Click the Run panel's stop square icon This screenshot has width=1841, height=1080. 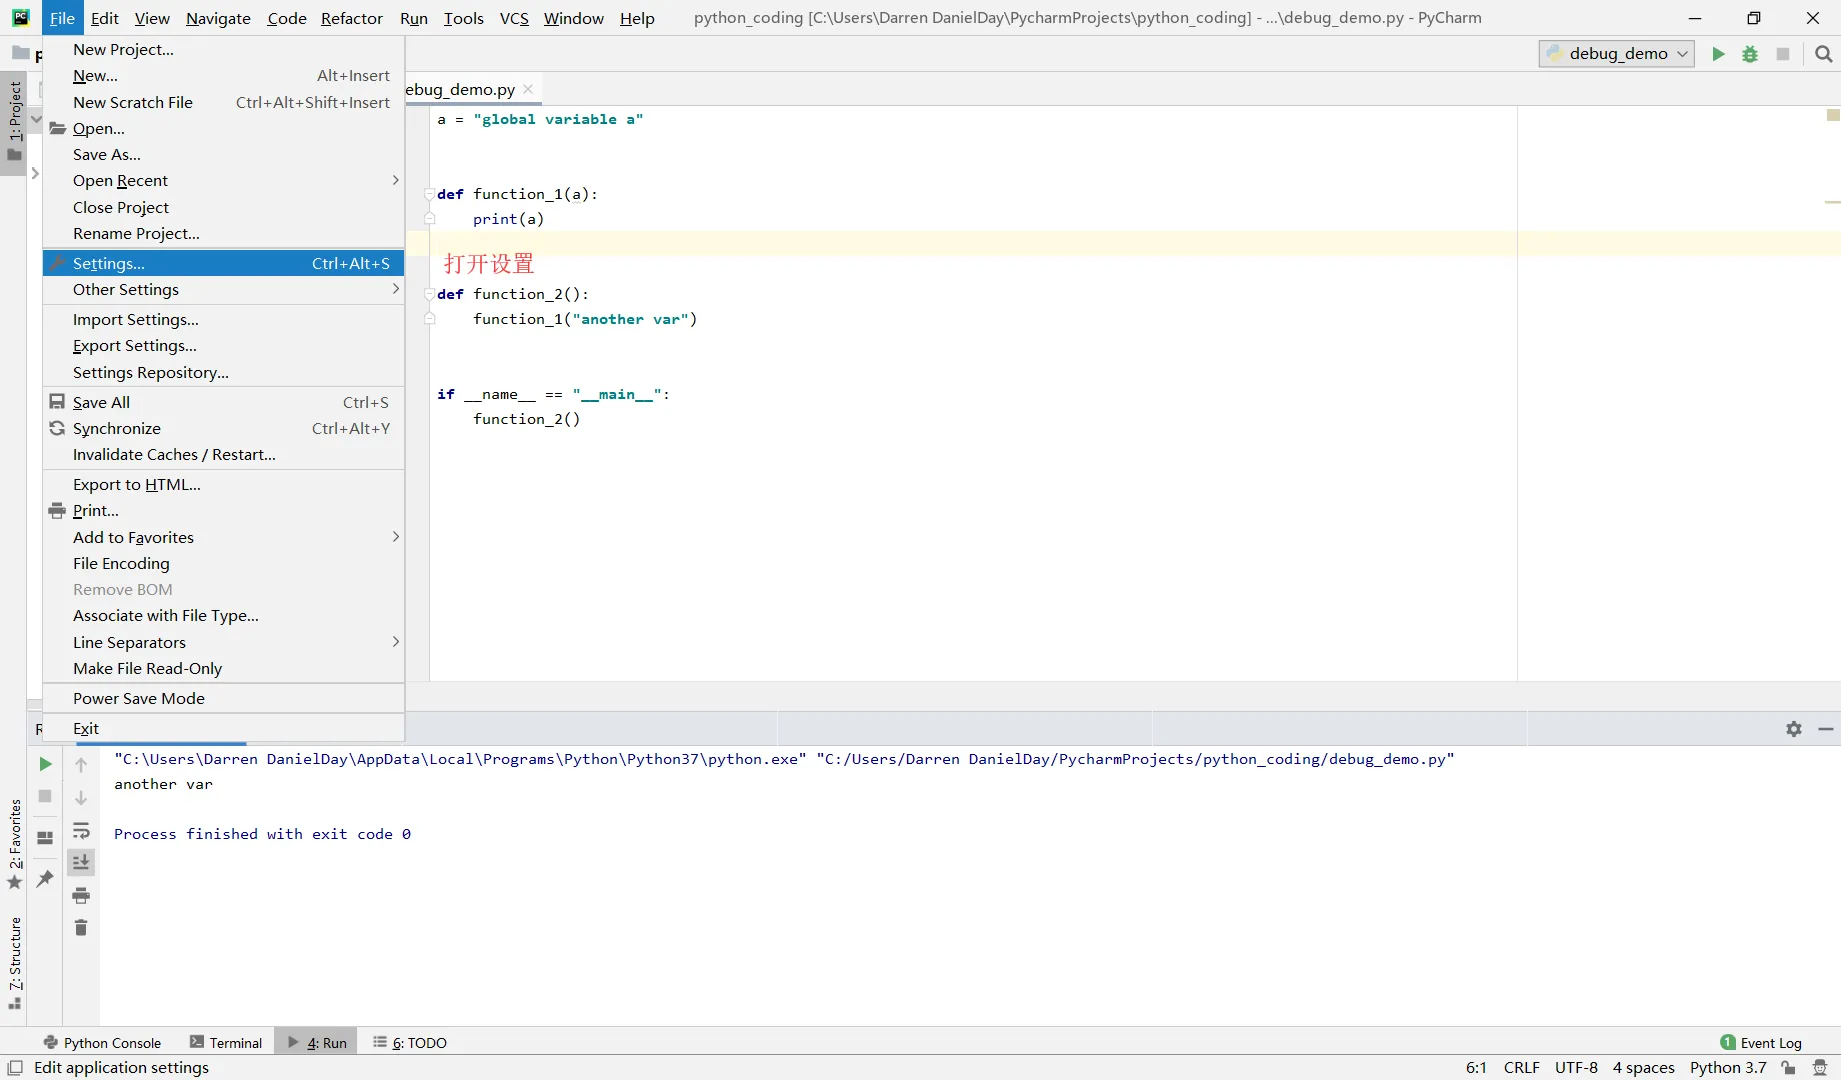[x=45, y=796]
